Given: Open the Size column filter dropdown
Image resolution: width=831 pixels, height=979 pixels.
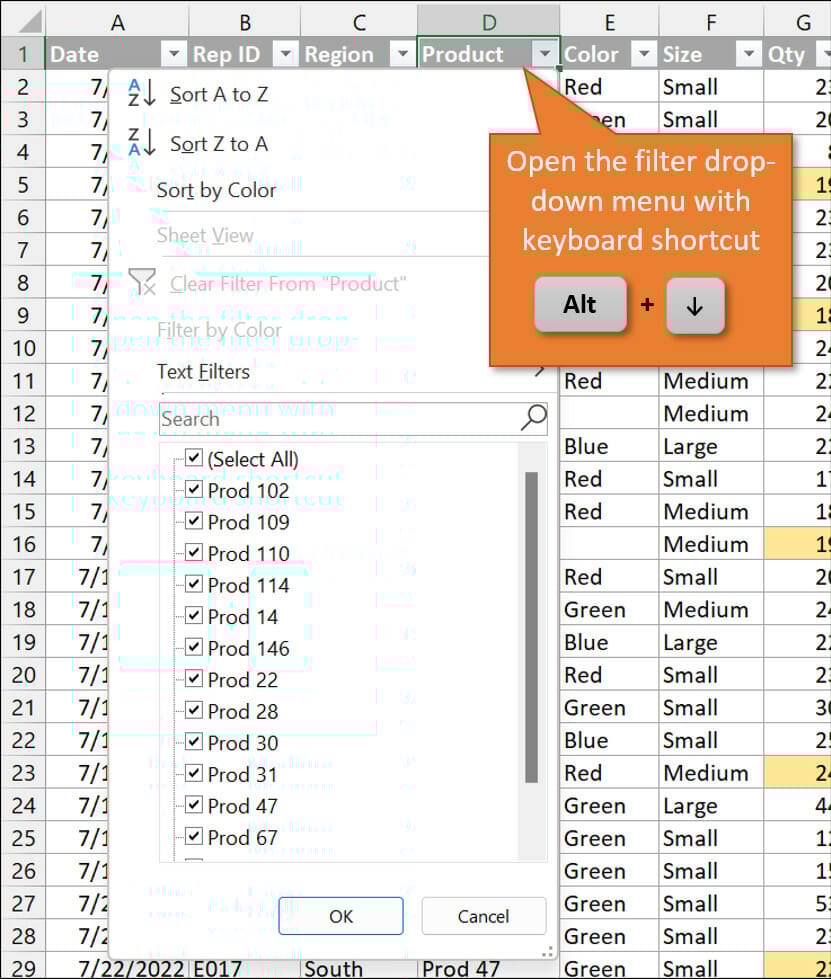Looking at the screenshot, I should pyautogui.click(x=748, y=55).
